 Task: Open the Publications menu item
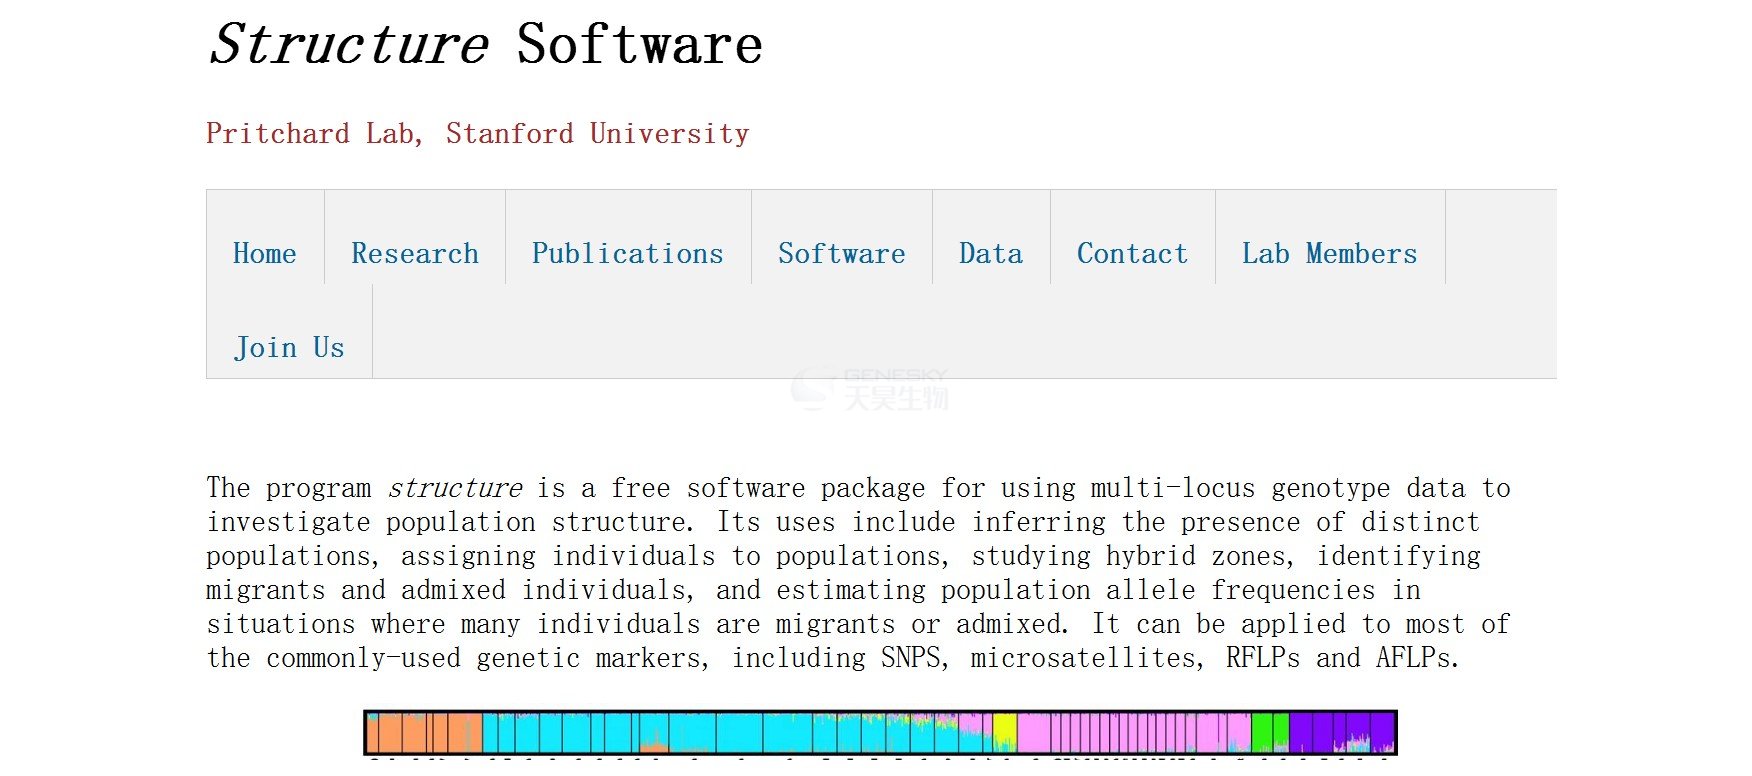click(628, 254)
